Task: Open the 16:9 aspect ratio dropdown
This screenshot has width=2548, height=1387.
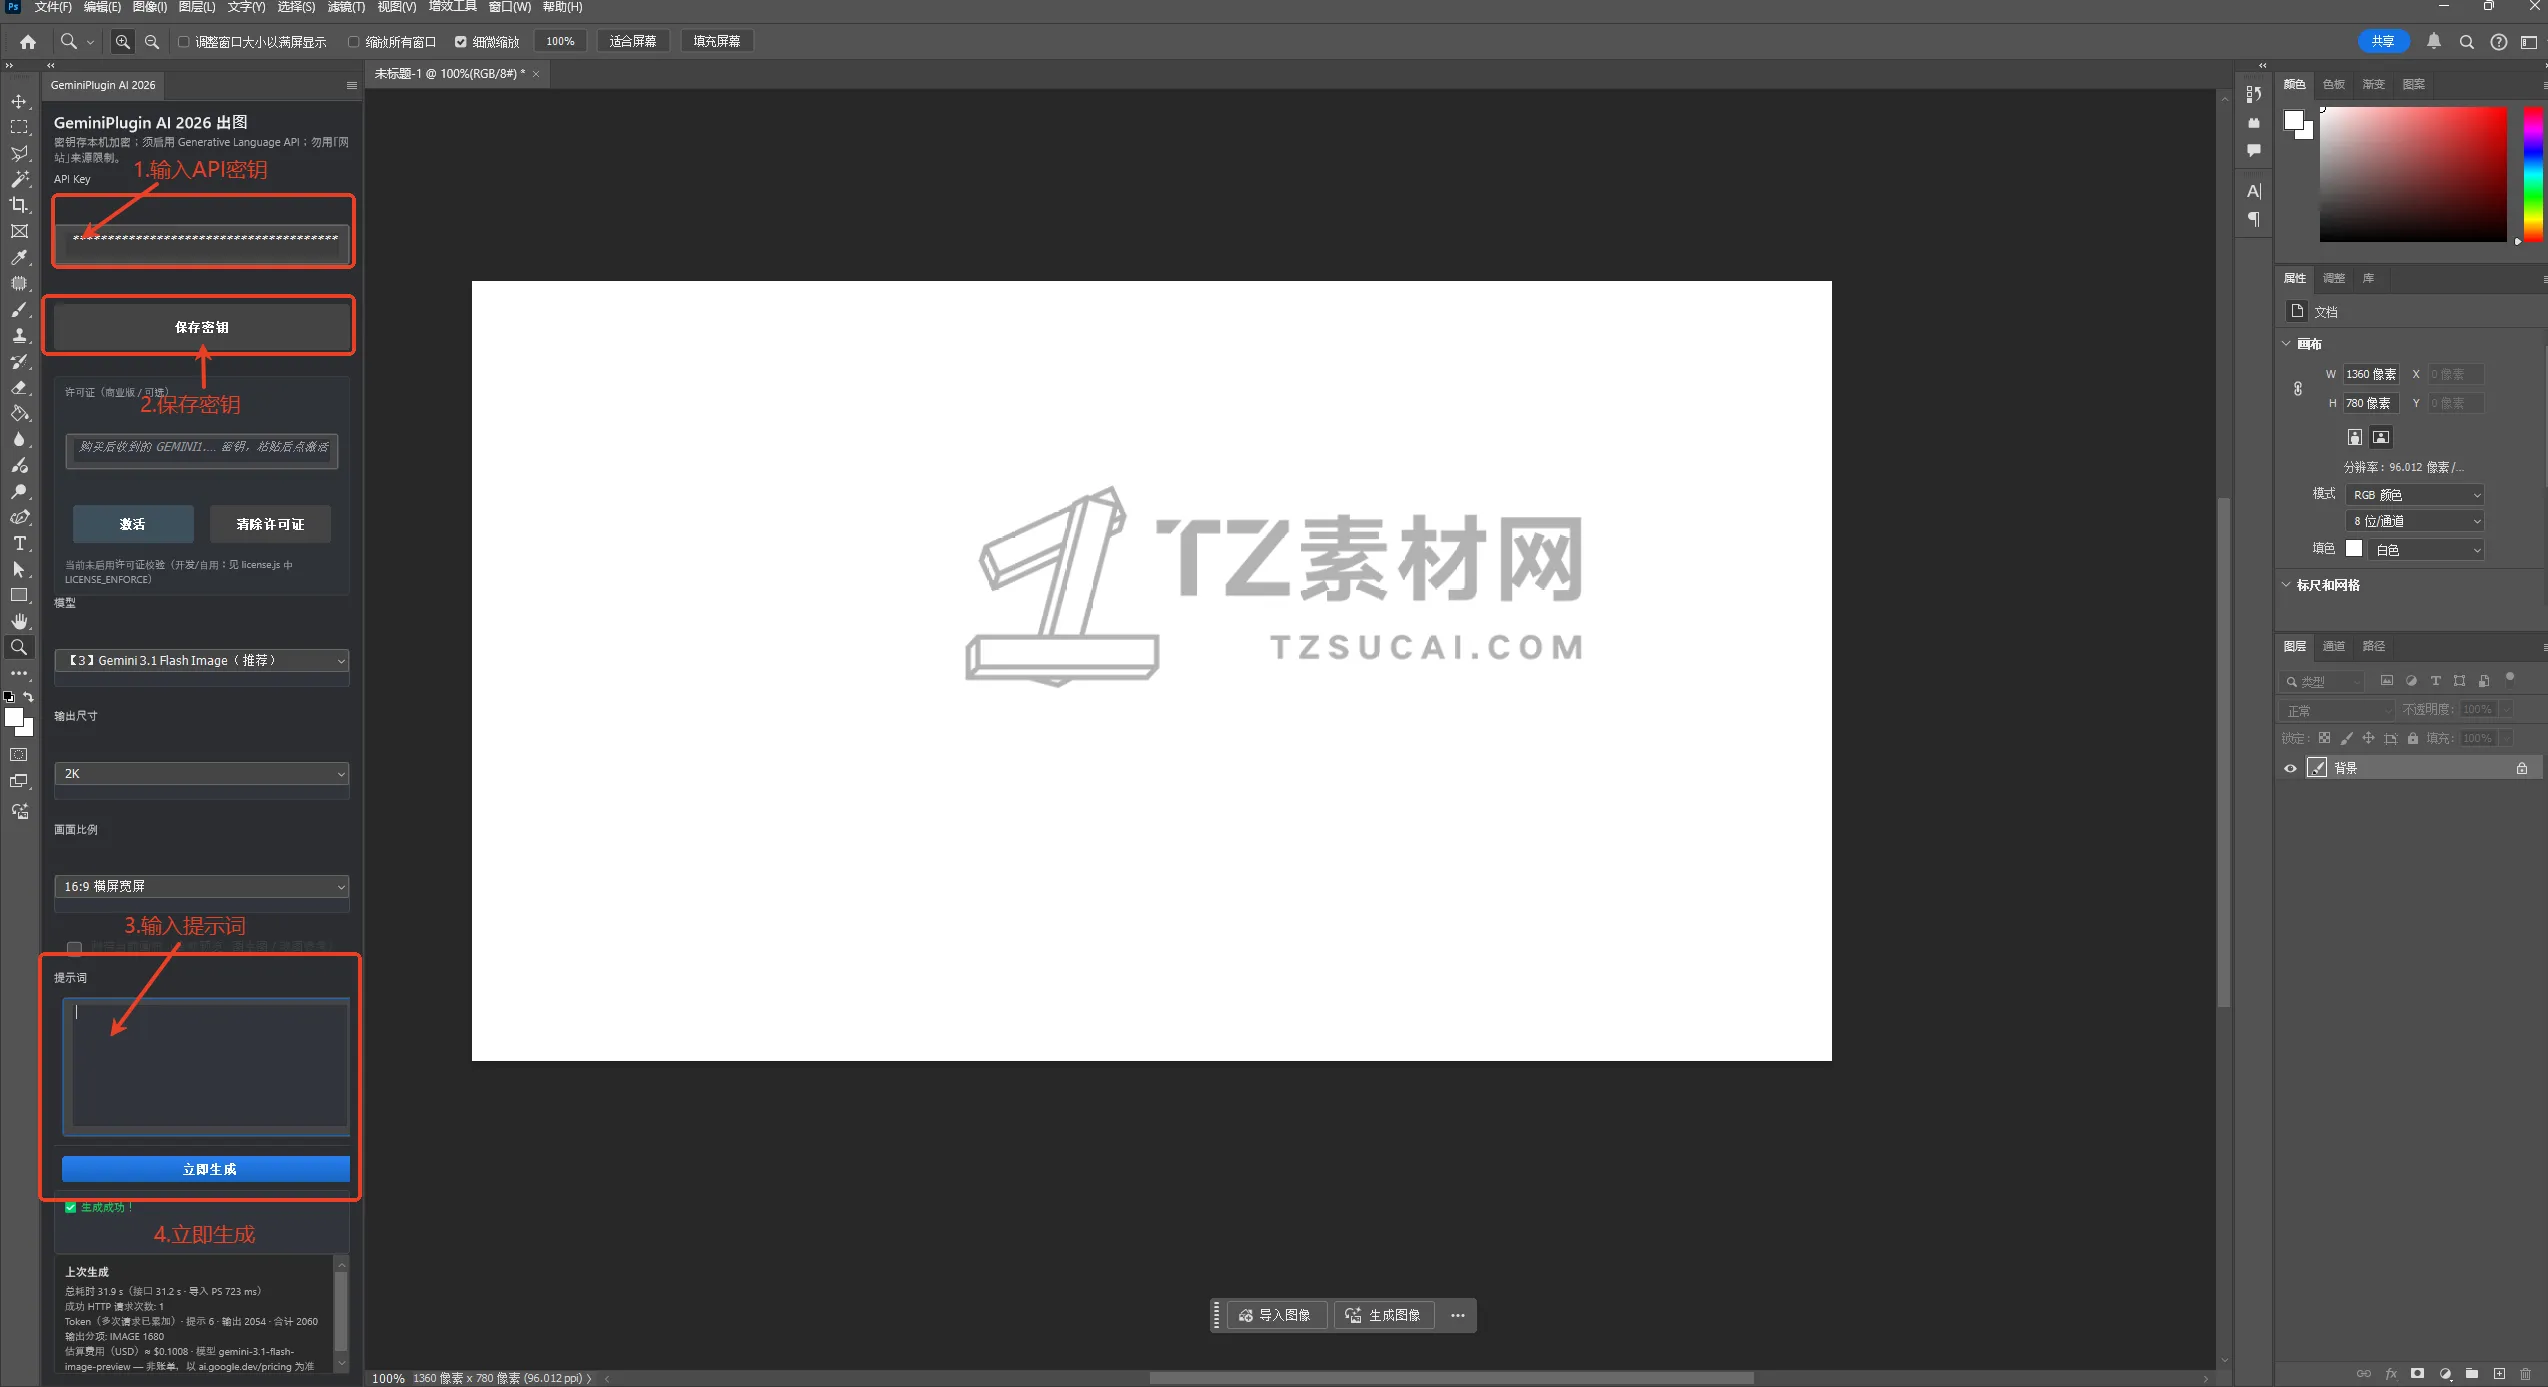Action: [201, 887]
